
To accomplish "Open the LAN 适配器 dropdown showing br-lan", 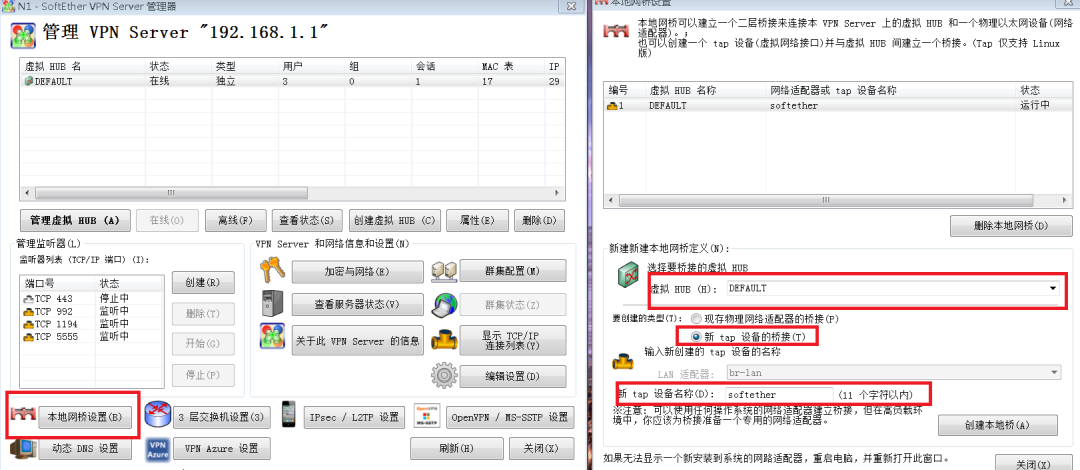I will coord(893,372).
